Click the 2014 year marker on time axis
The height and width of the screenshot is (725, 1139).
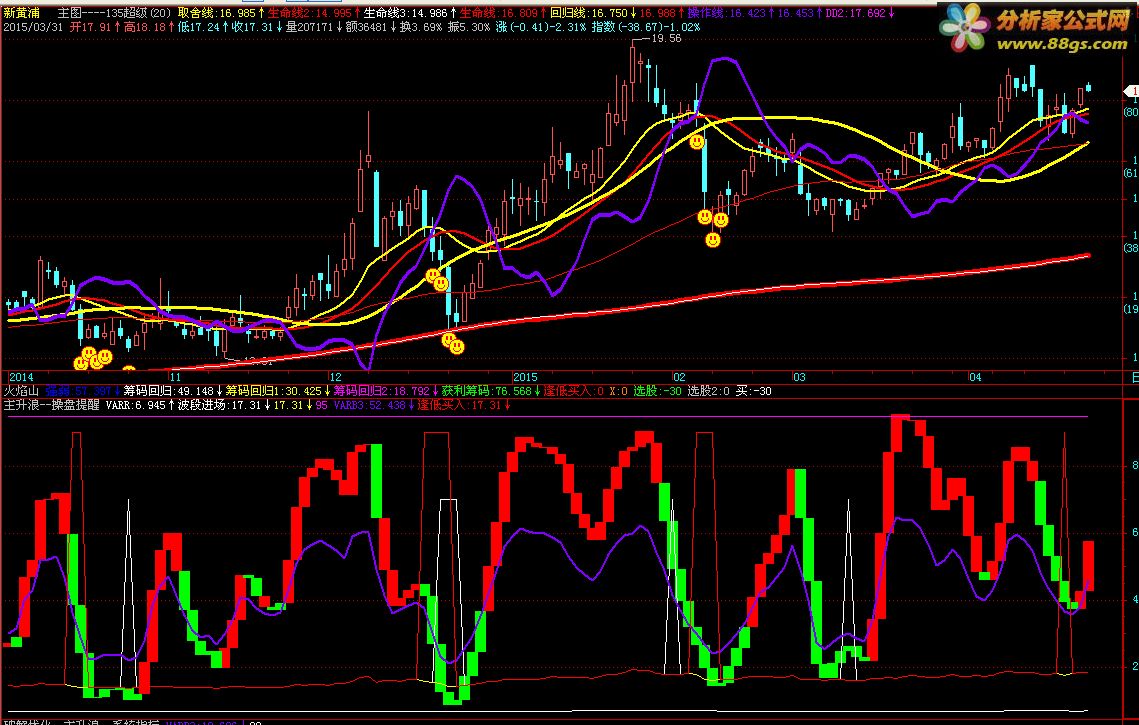click(21, 377)
